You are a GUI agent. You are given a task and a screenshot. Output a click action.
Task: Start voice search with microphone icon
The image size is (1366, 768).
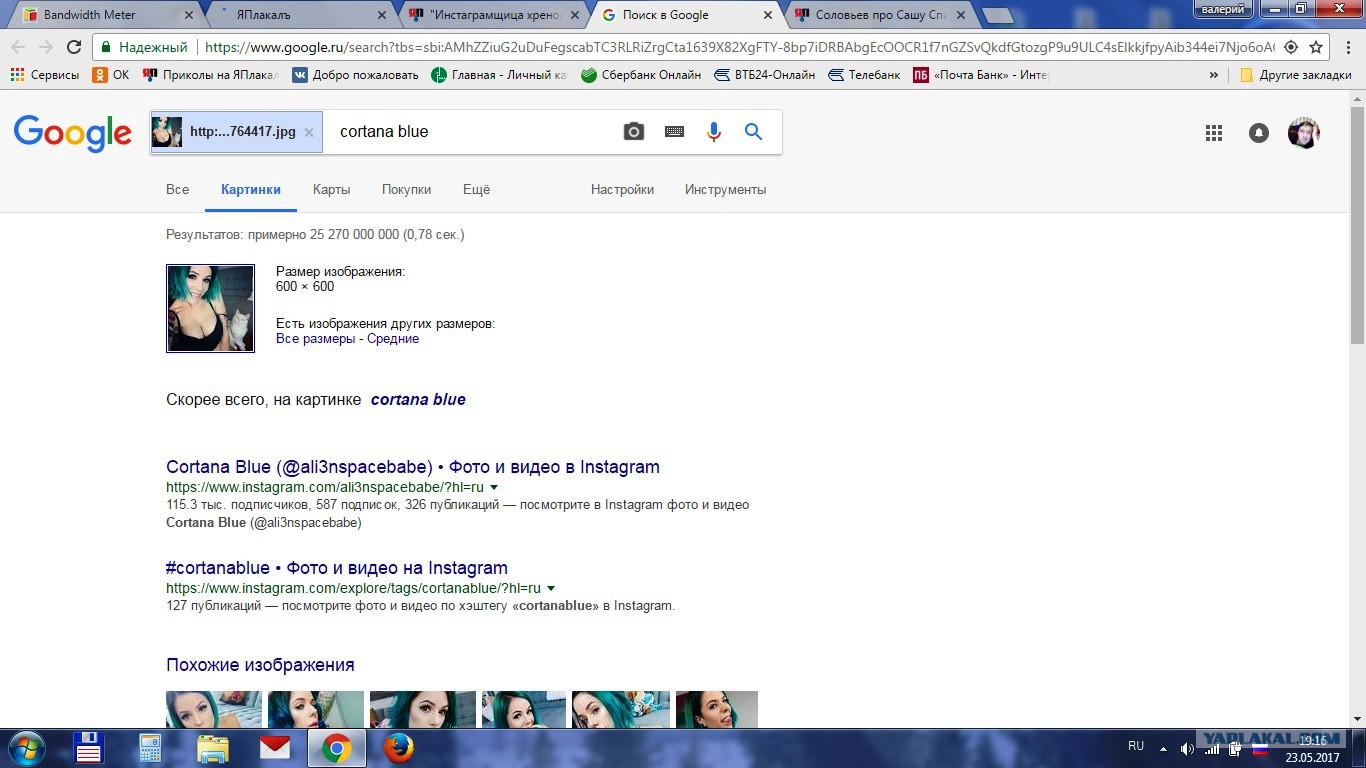[713, 132]
